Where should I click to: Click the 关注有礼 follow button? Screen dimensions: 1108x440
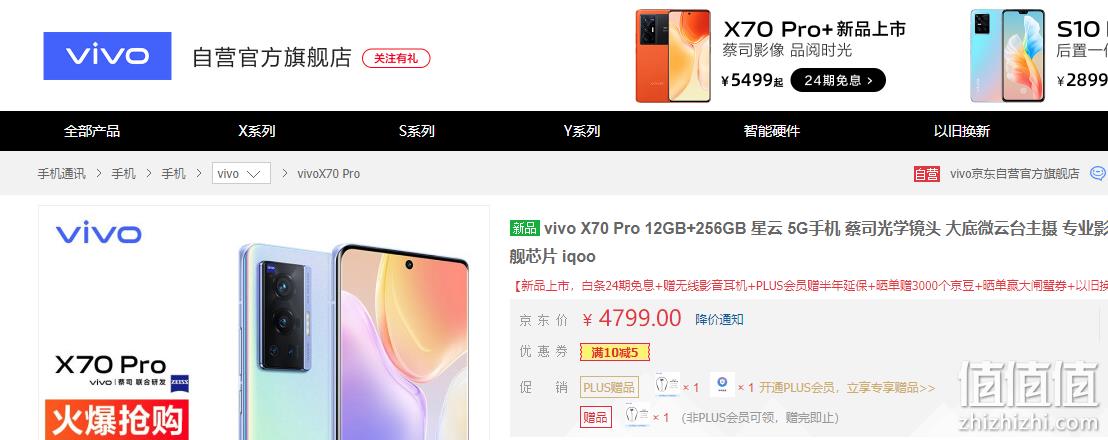tap(396, 59)
